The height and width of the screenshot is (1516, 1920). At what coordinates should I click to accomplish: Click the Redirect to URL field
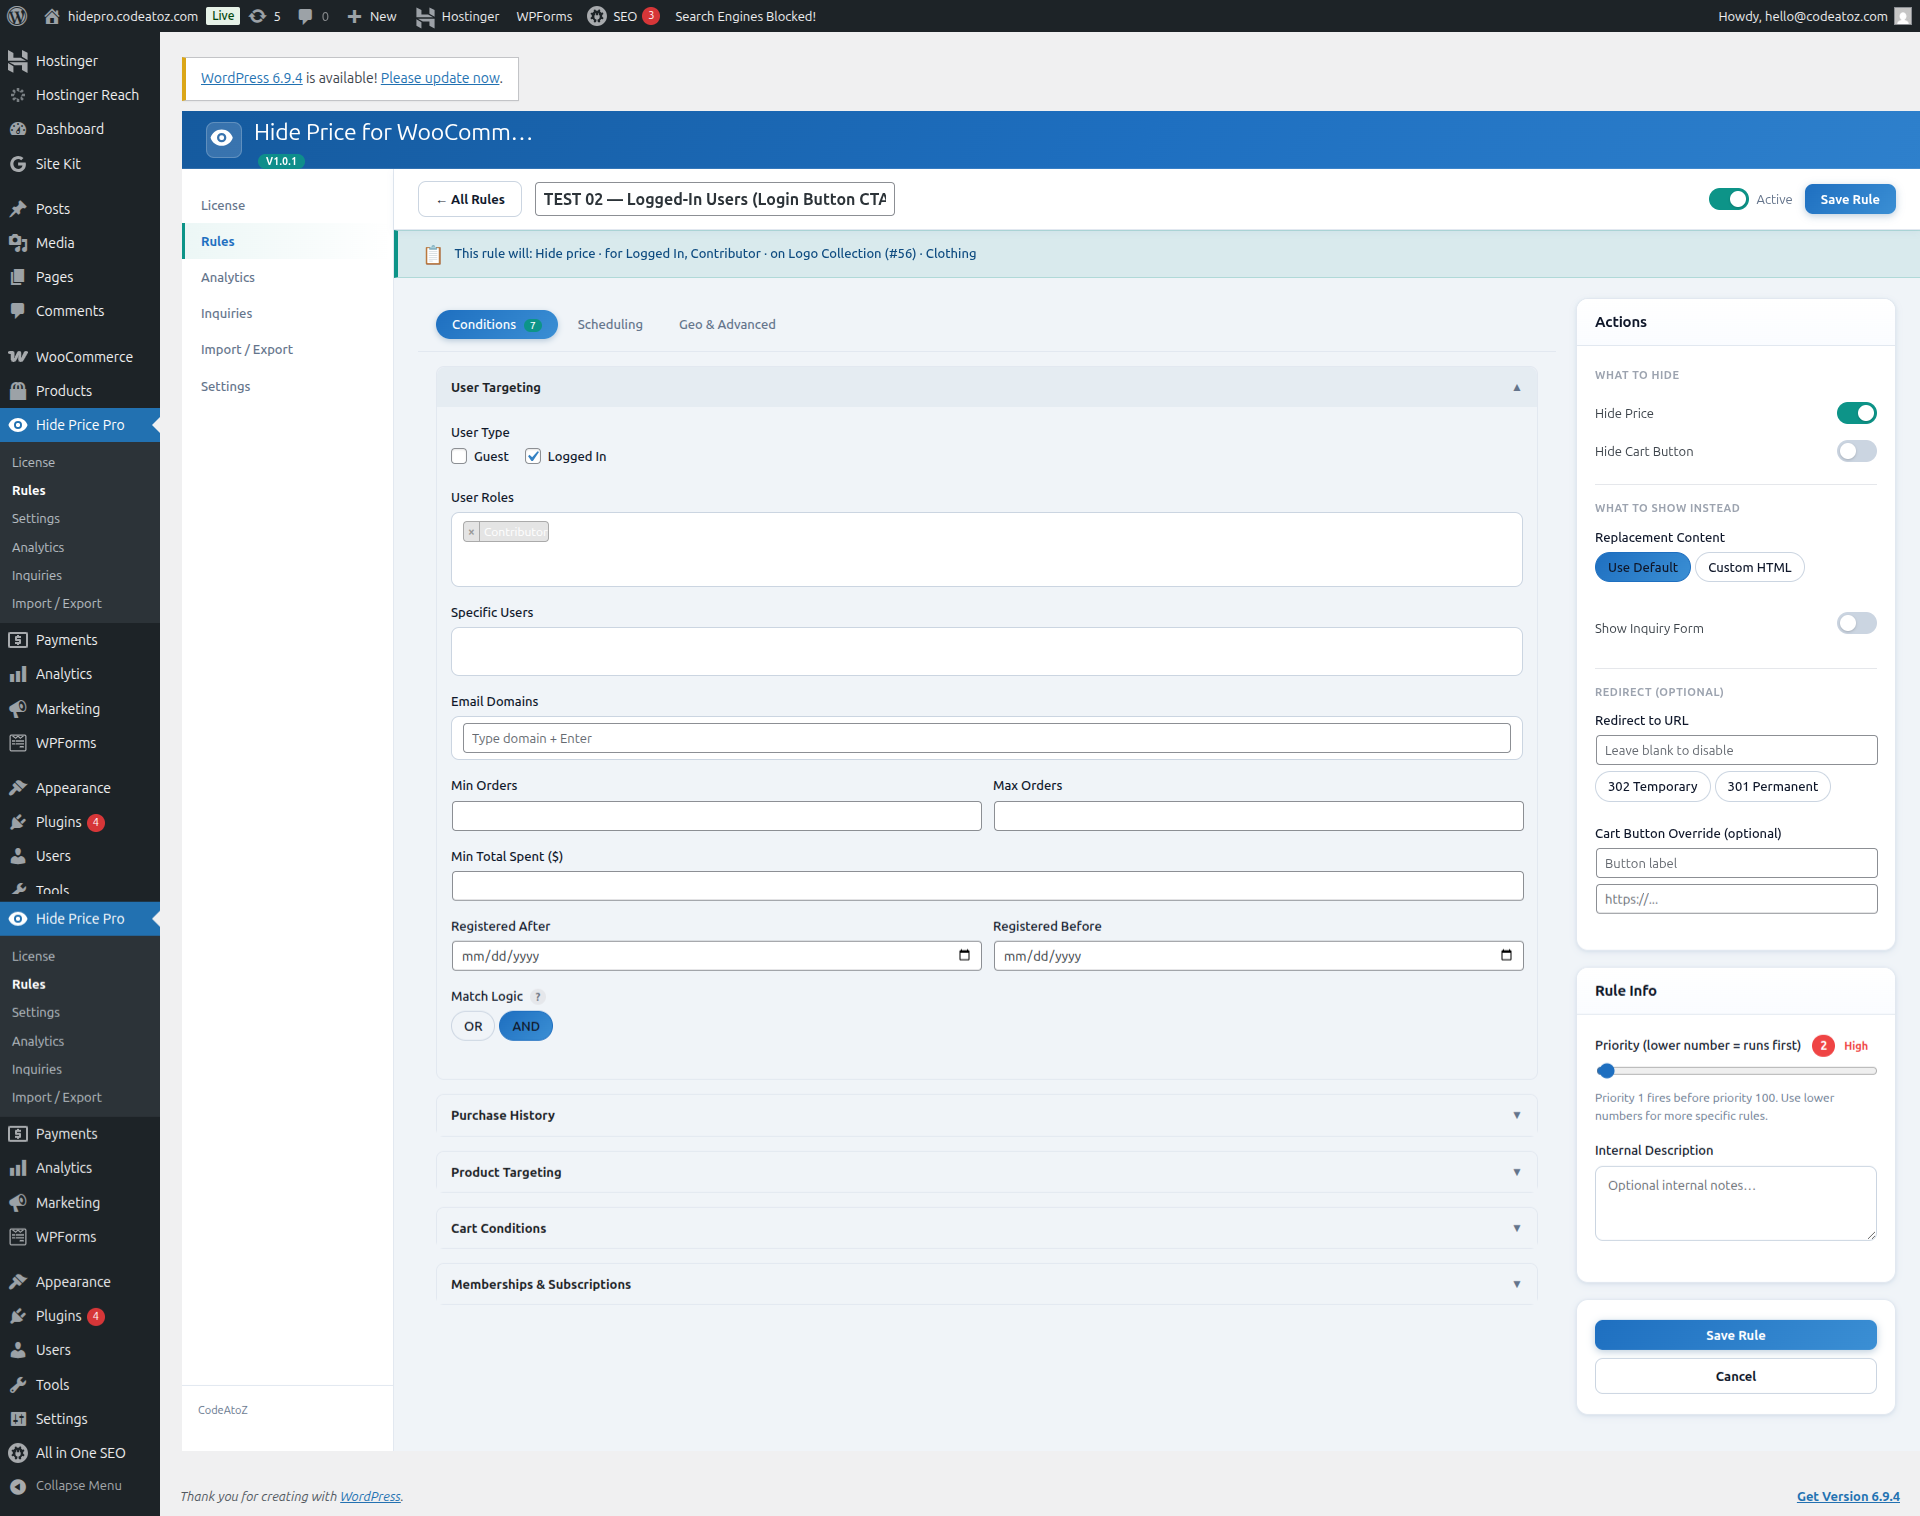coord(1736,750)
